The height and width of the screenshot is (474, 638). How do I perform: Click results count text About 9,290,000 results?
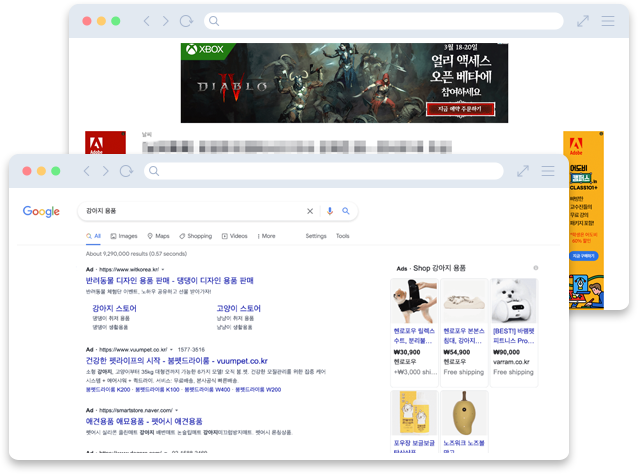[136, 254]
